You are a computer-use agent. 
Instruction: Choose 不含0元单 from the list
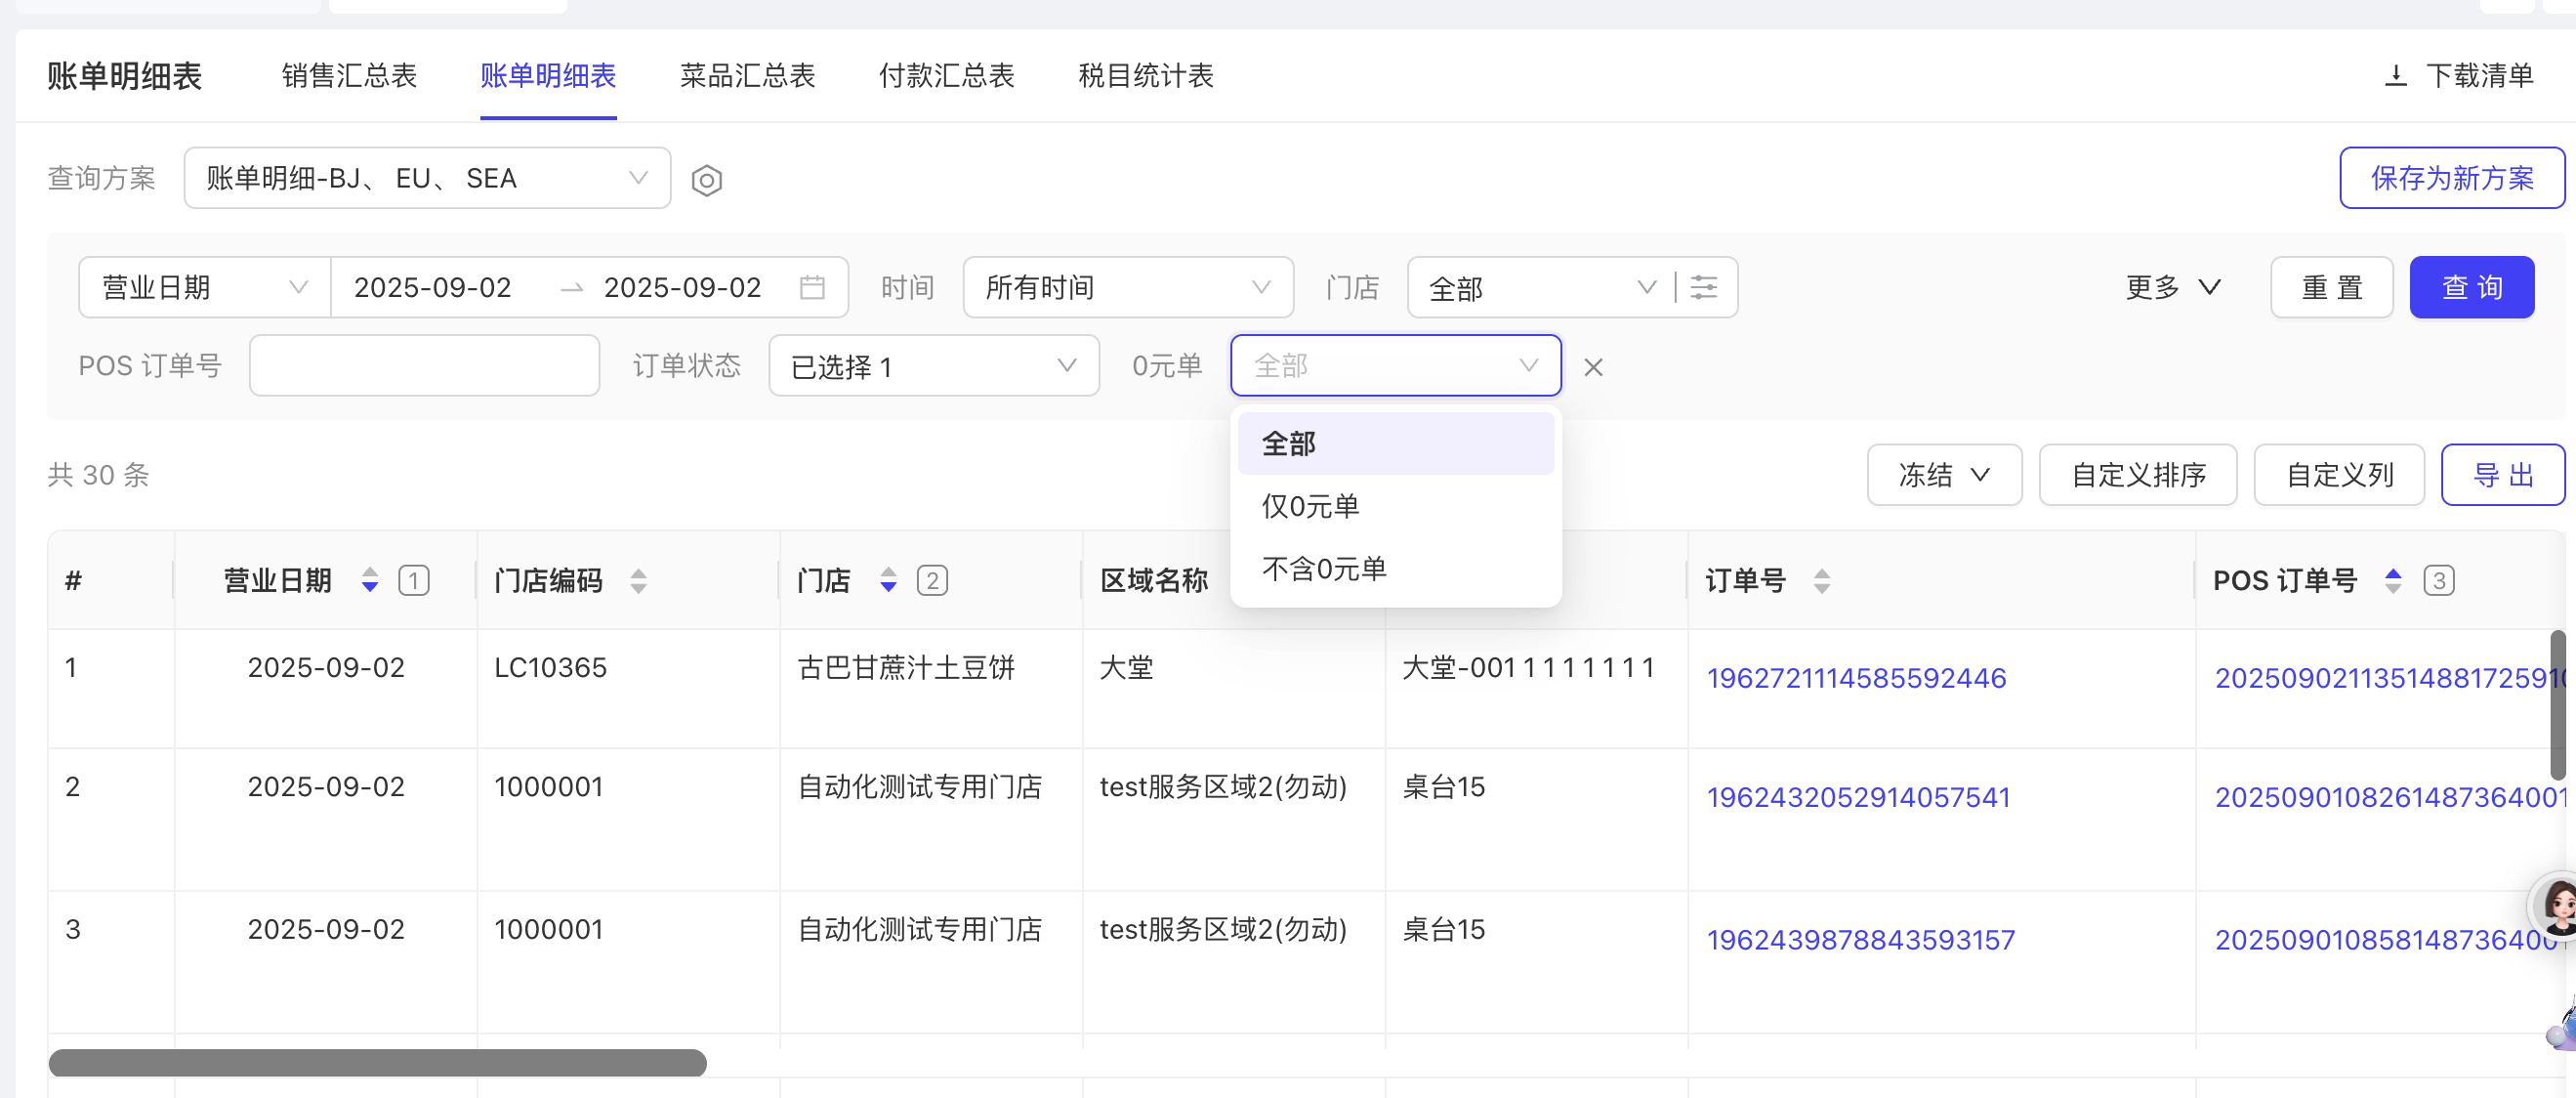click(1323, 569)
